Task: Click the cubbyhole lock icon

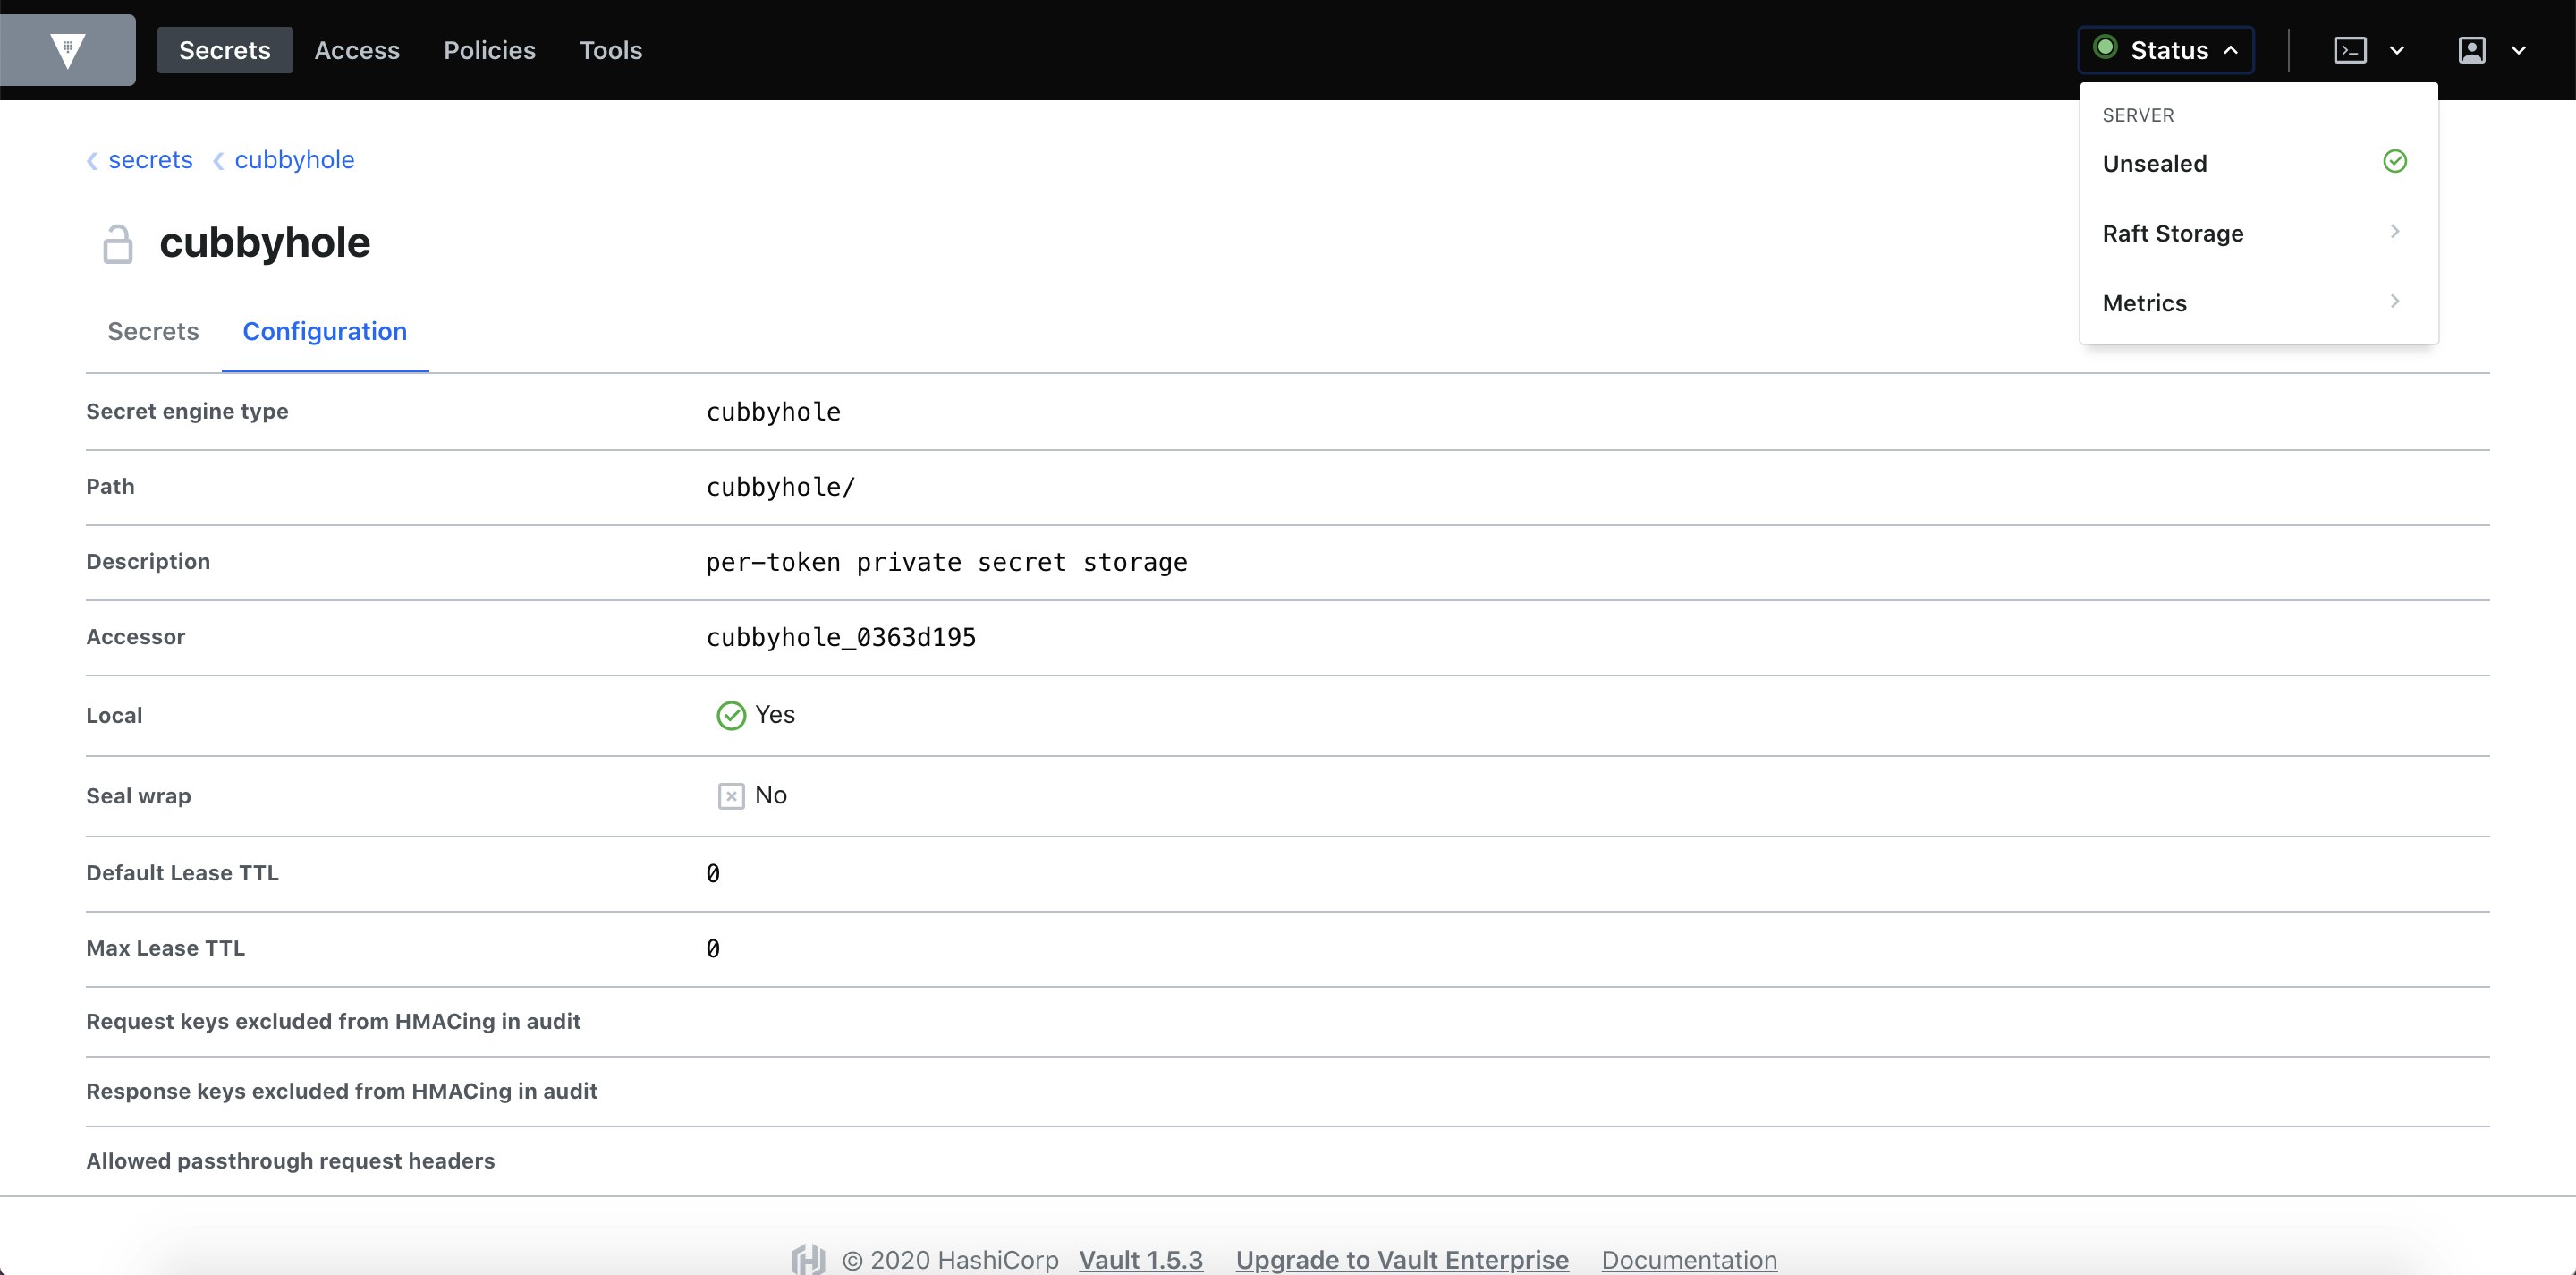Action: pos(118,244)
